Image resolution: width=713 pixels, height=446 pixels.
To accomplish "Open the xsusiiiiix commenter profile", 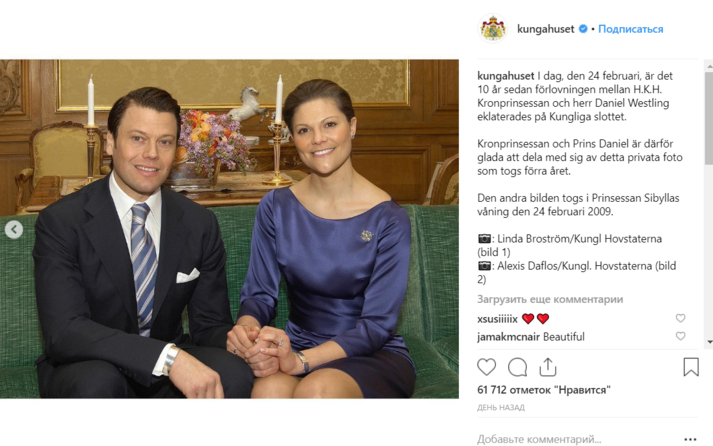I will coord(497,319).
